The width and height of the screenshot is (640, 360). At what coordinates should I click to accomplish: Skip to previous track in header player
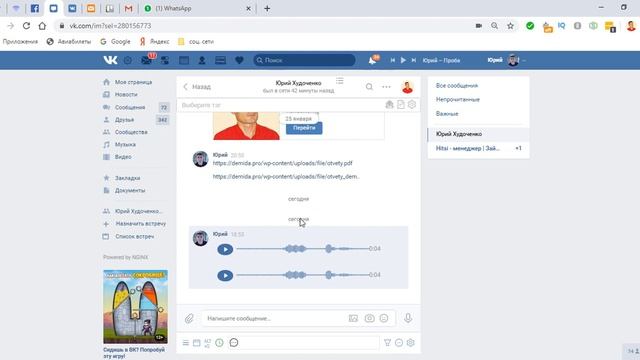pos(393,60)
